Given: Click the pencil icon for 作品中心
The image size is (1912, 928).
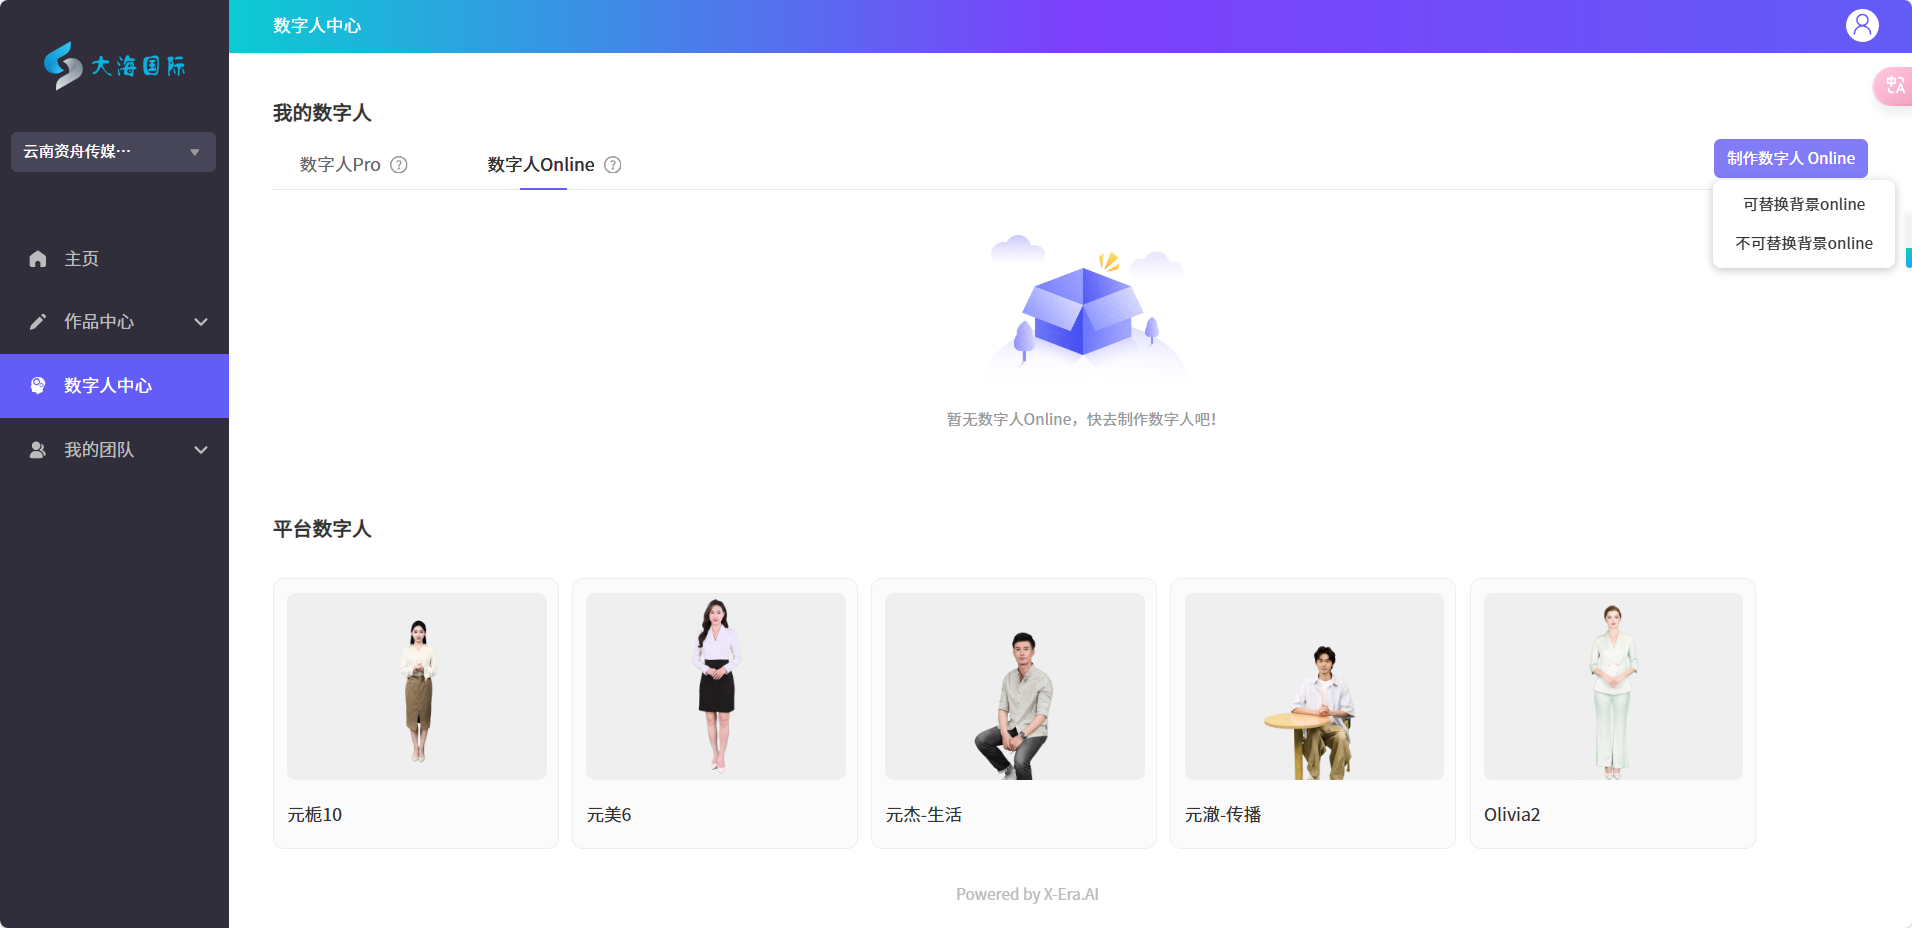Looking at the screenshot, I should tap(38, 322).
